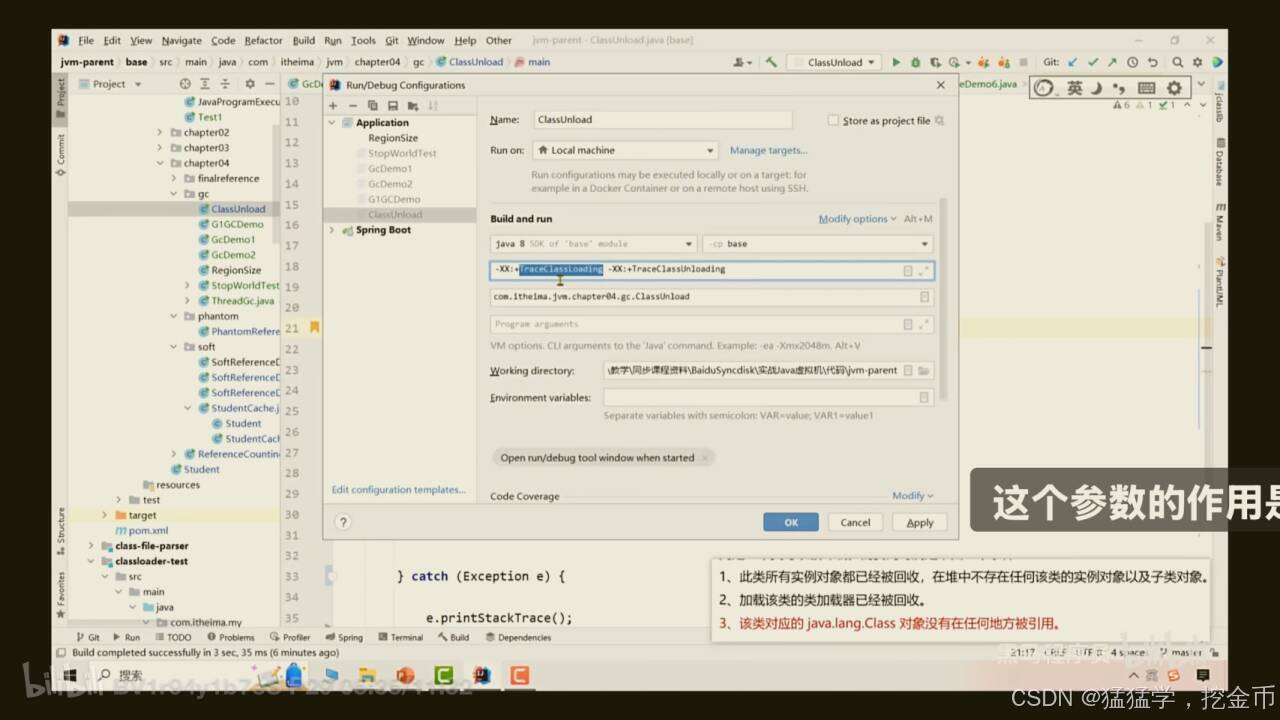This screenshot has width=1280, height=720.
Task: Expand the VM options field editor
Action: tap(924, 270)
